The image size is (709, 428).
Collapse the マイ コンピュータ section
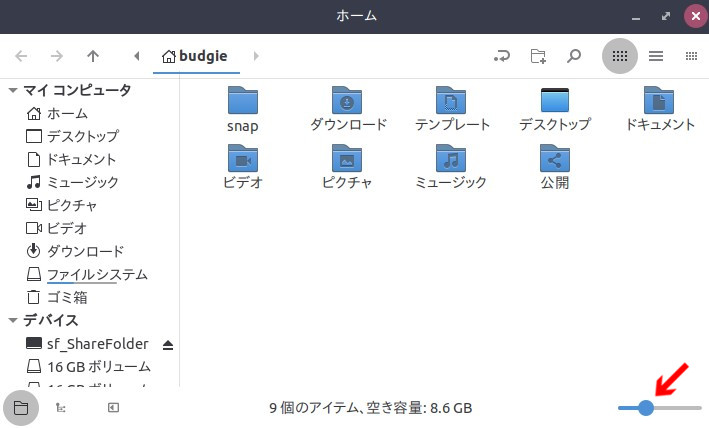pos(13,90)
